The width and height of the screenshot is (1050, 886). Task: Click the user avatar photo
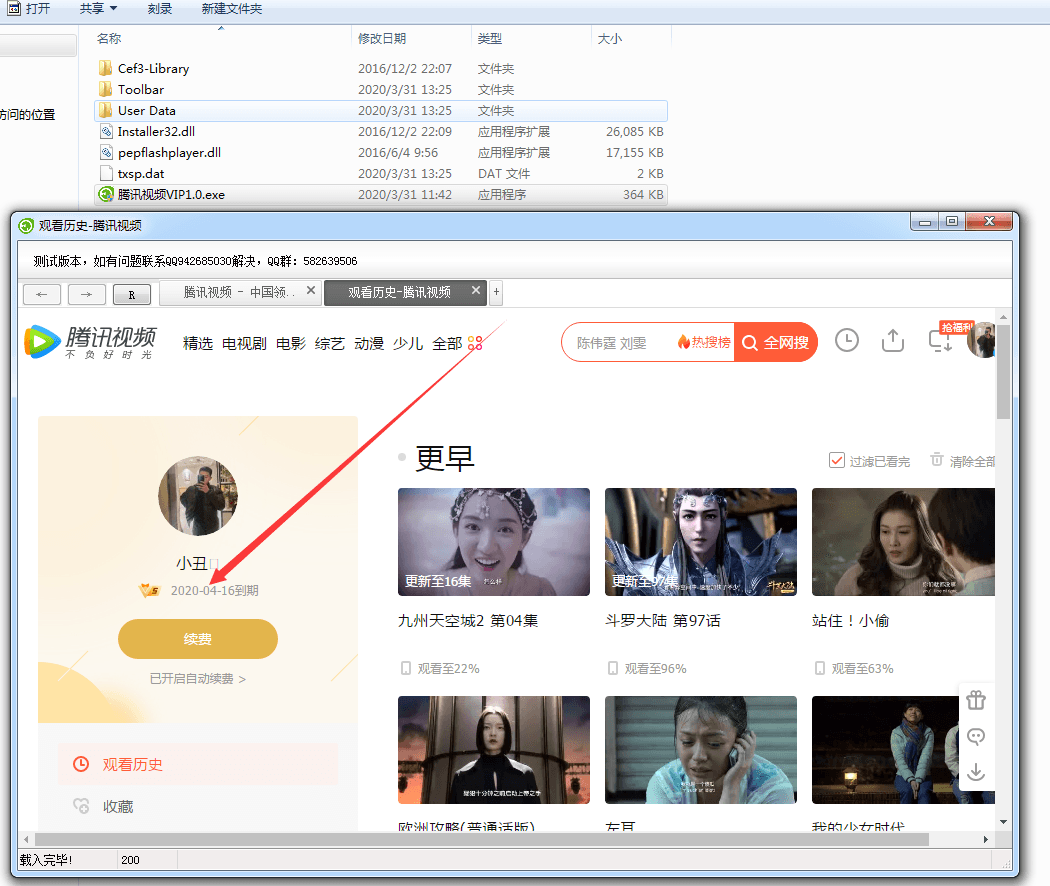(197, 497)
